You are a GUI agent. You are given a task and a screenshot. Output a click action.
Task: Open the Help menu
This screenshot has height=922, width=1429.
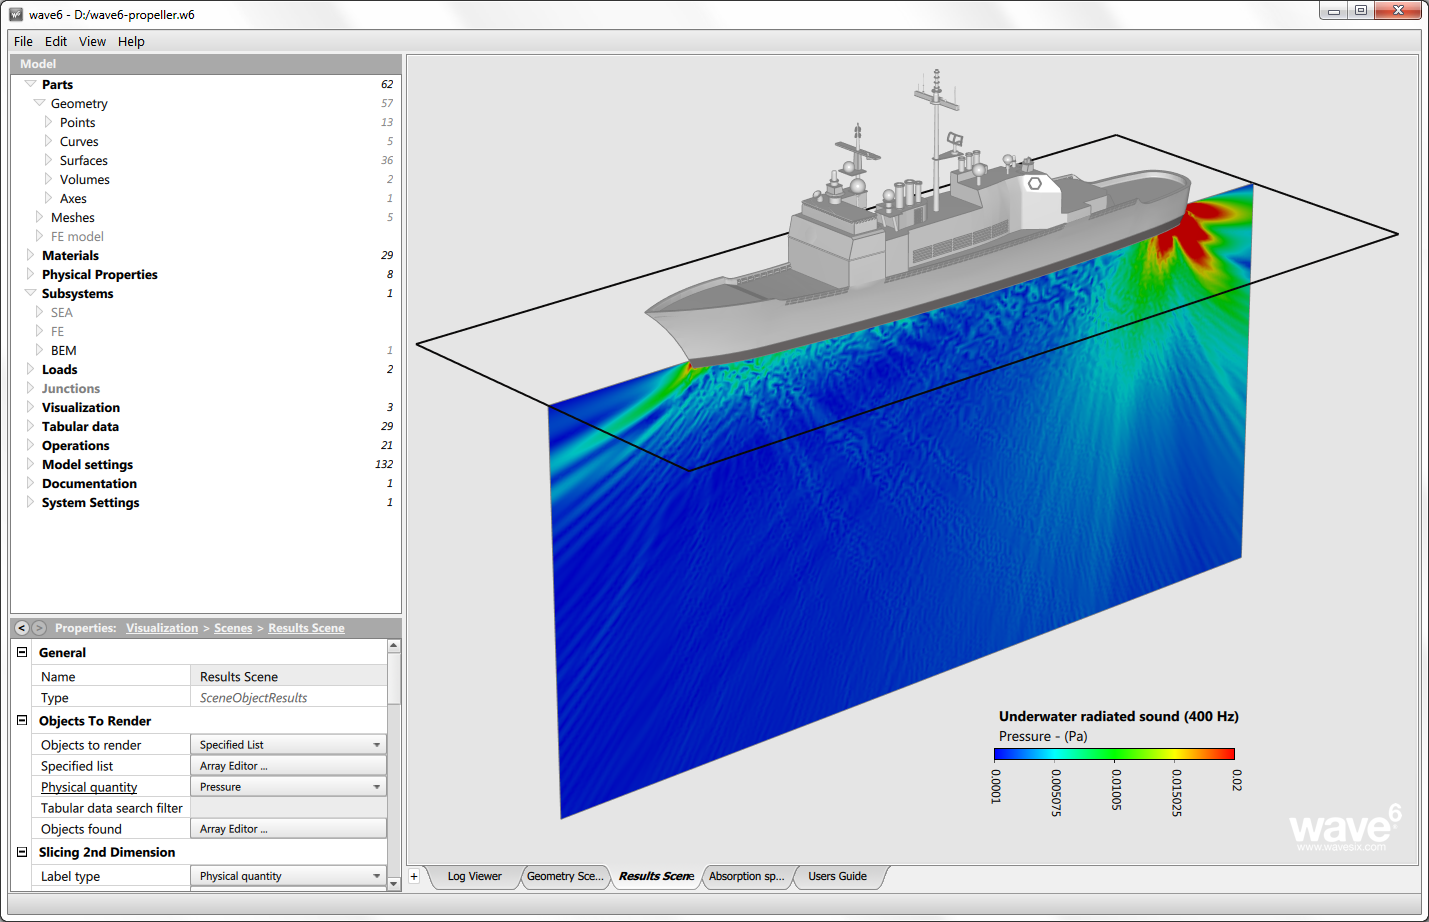(131, 41)
